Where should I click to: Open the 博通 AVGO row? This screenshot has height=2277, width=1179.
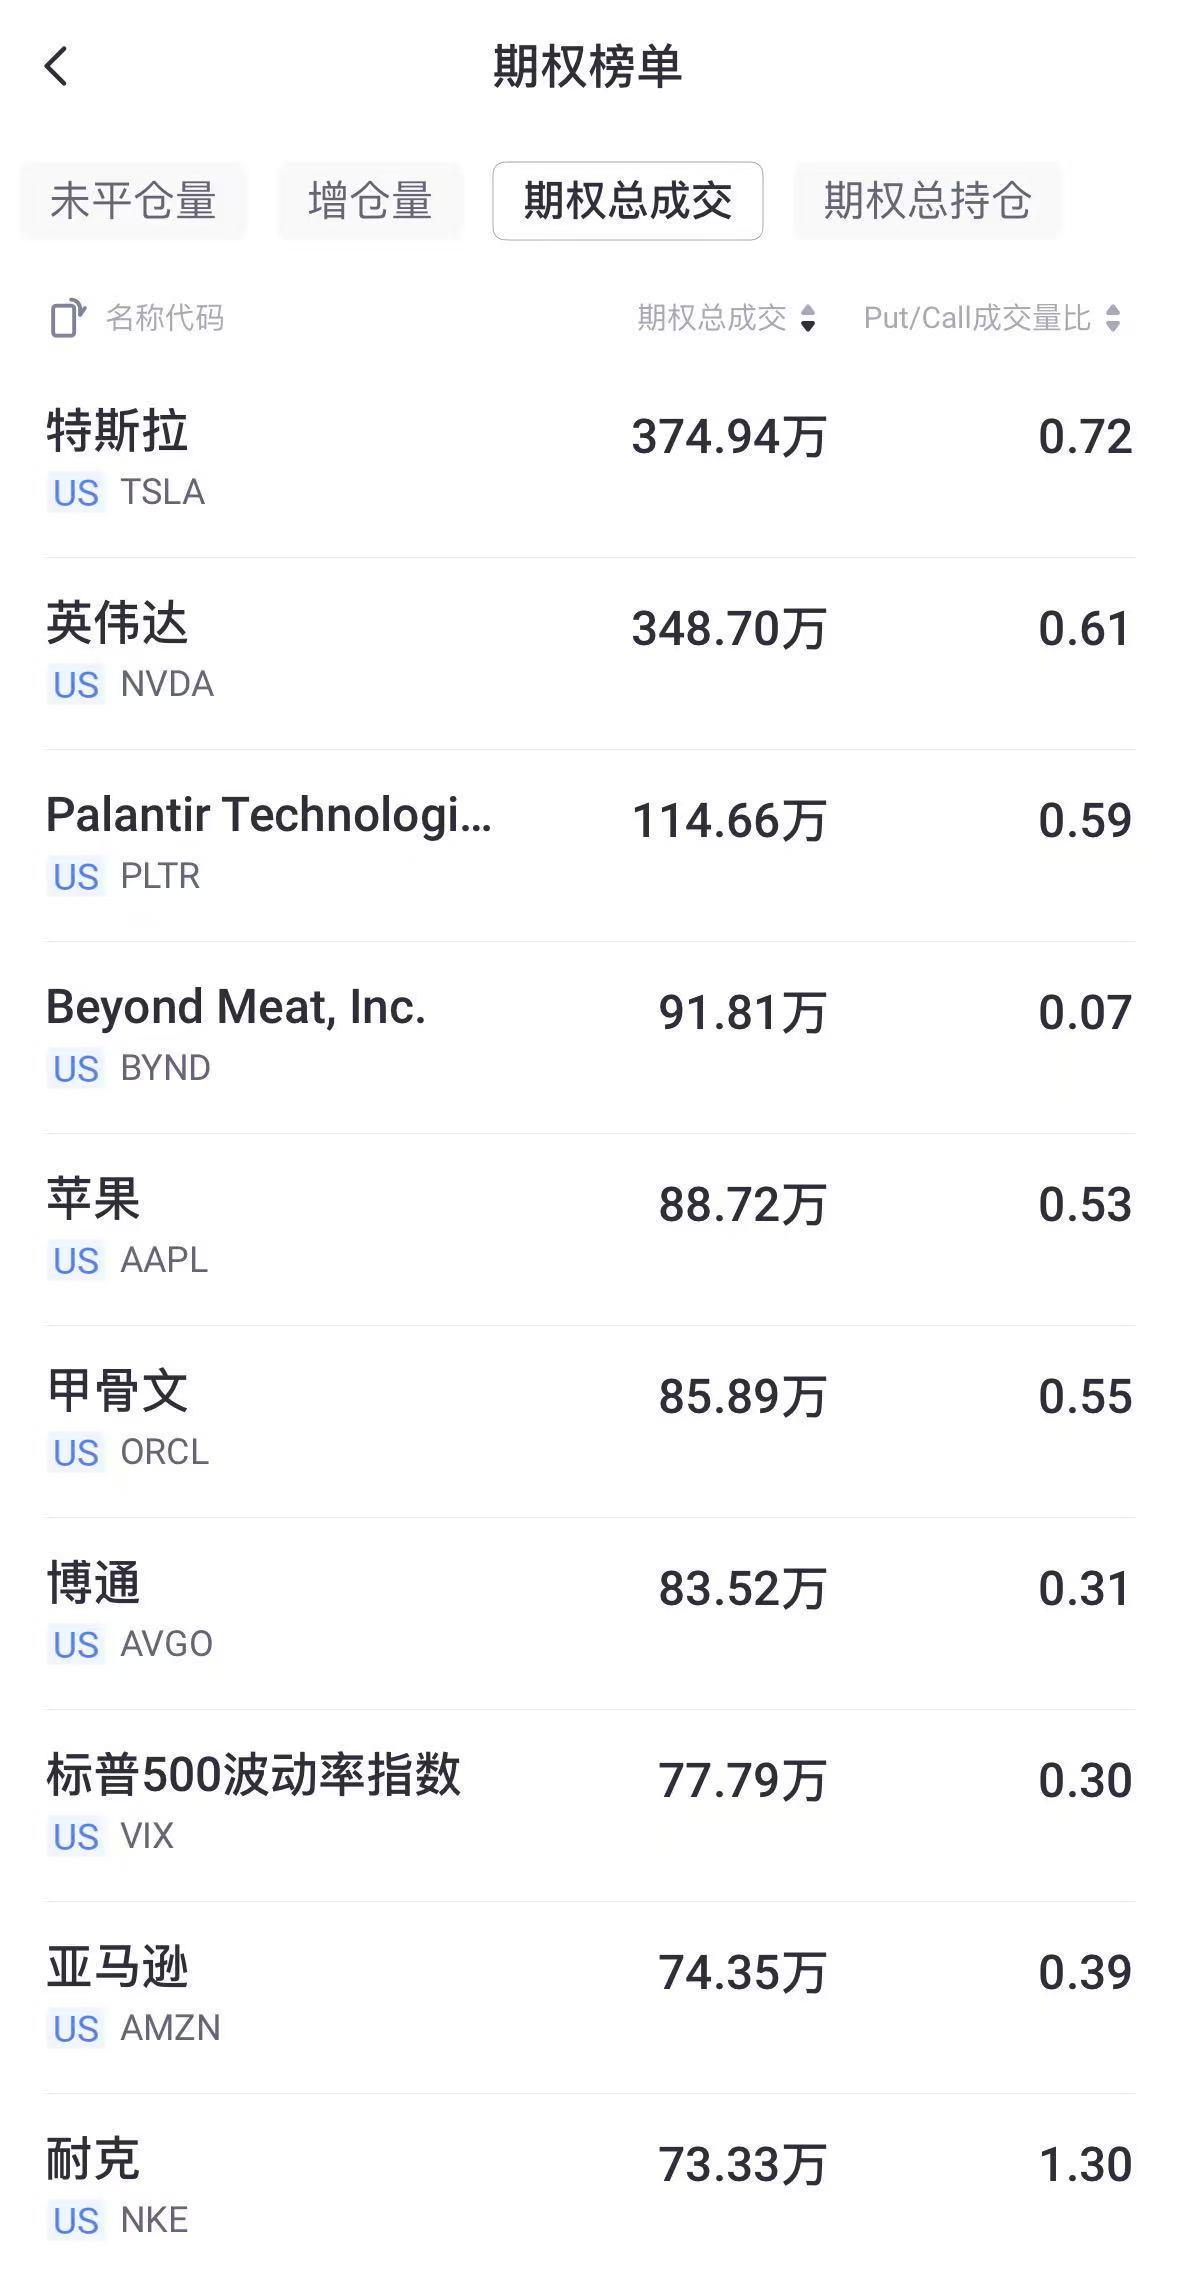[x=589, y=1613]
